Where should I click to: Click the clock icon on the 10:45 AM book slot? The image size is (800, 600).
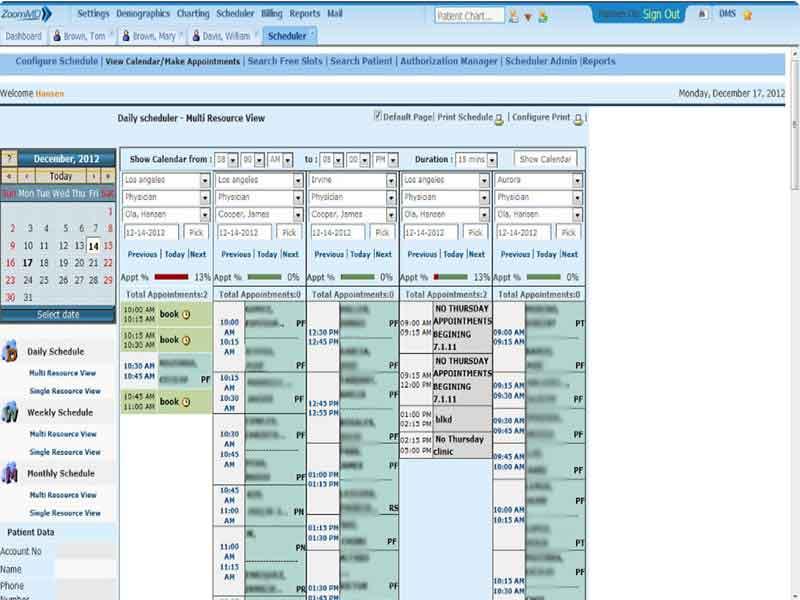[x=186, y=402]
